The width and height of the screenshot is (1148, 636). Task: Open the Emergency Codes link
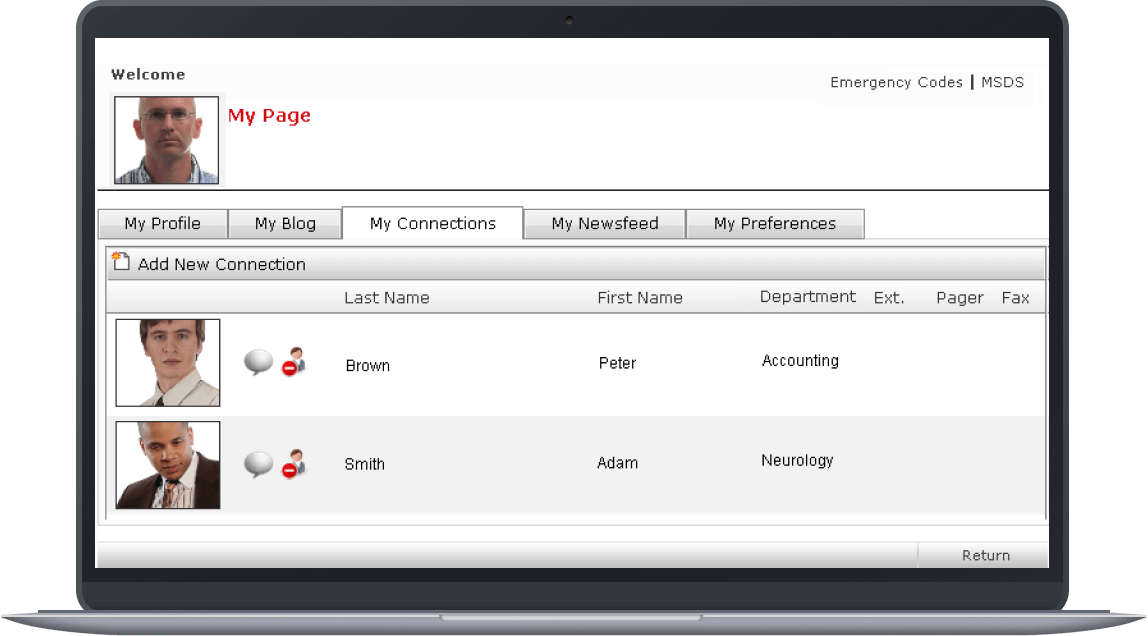(896, 82)
